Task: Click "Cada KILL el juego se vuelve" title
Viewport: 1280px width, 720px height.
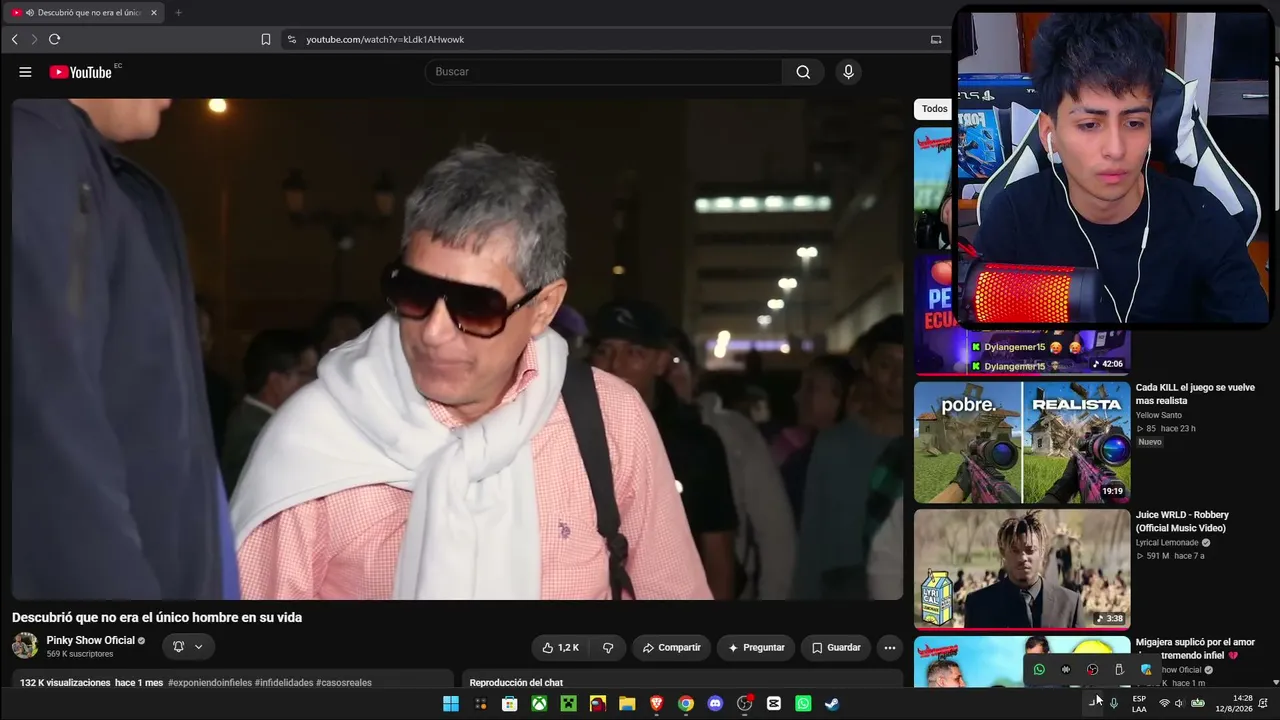Action: (x=1195, y=394)
